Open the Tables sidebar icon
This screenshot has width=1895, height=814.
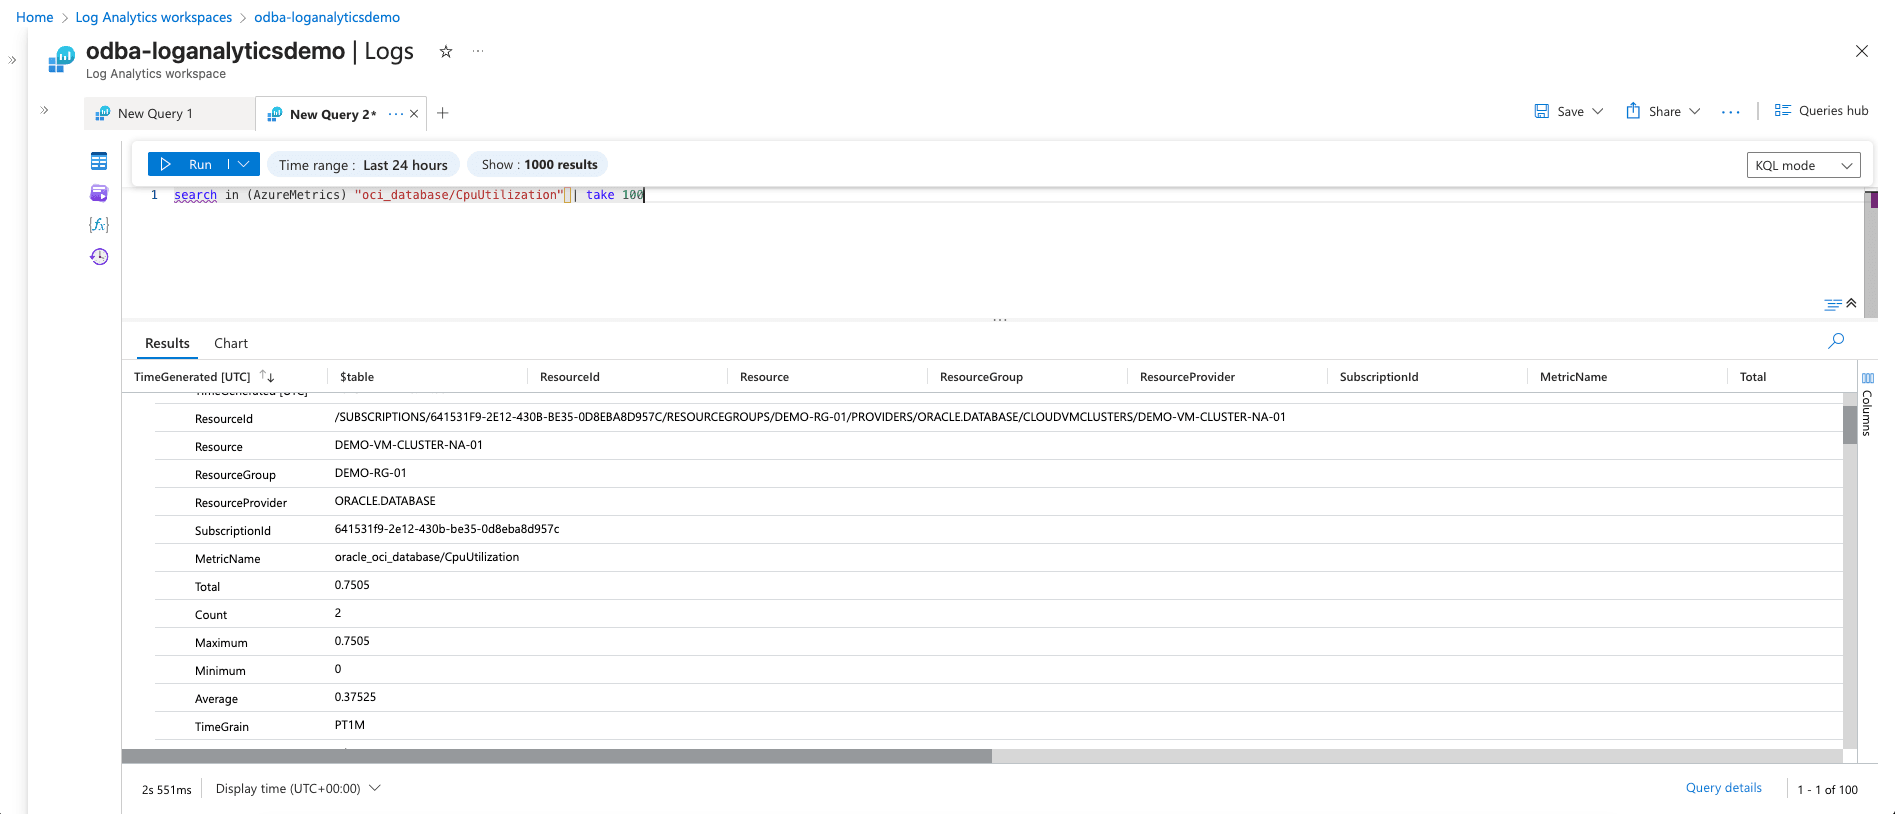[99, 161]
